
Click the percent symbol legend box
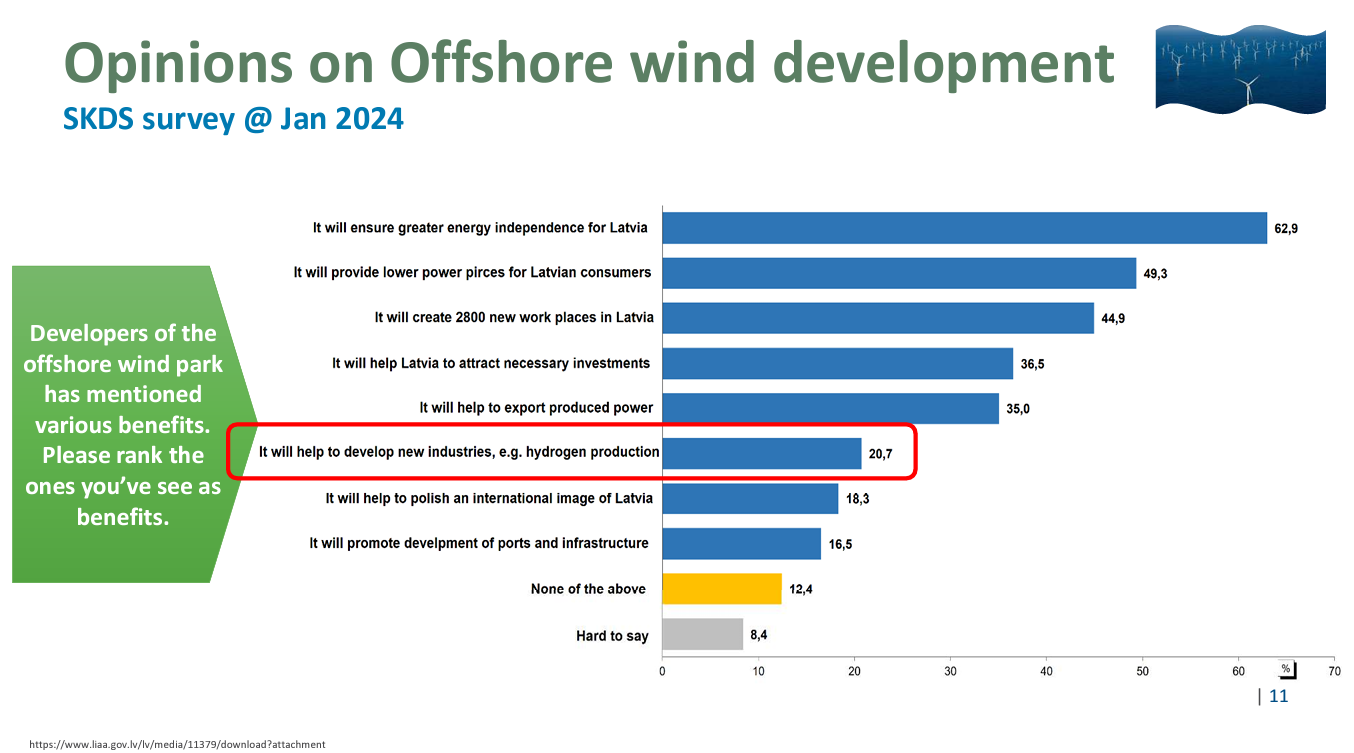(1285, 668)
